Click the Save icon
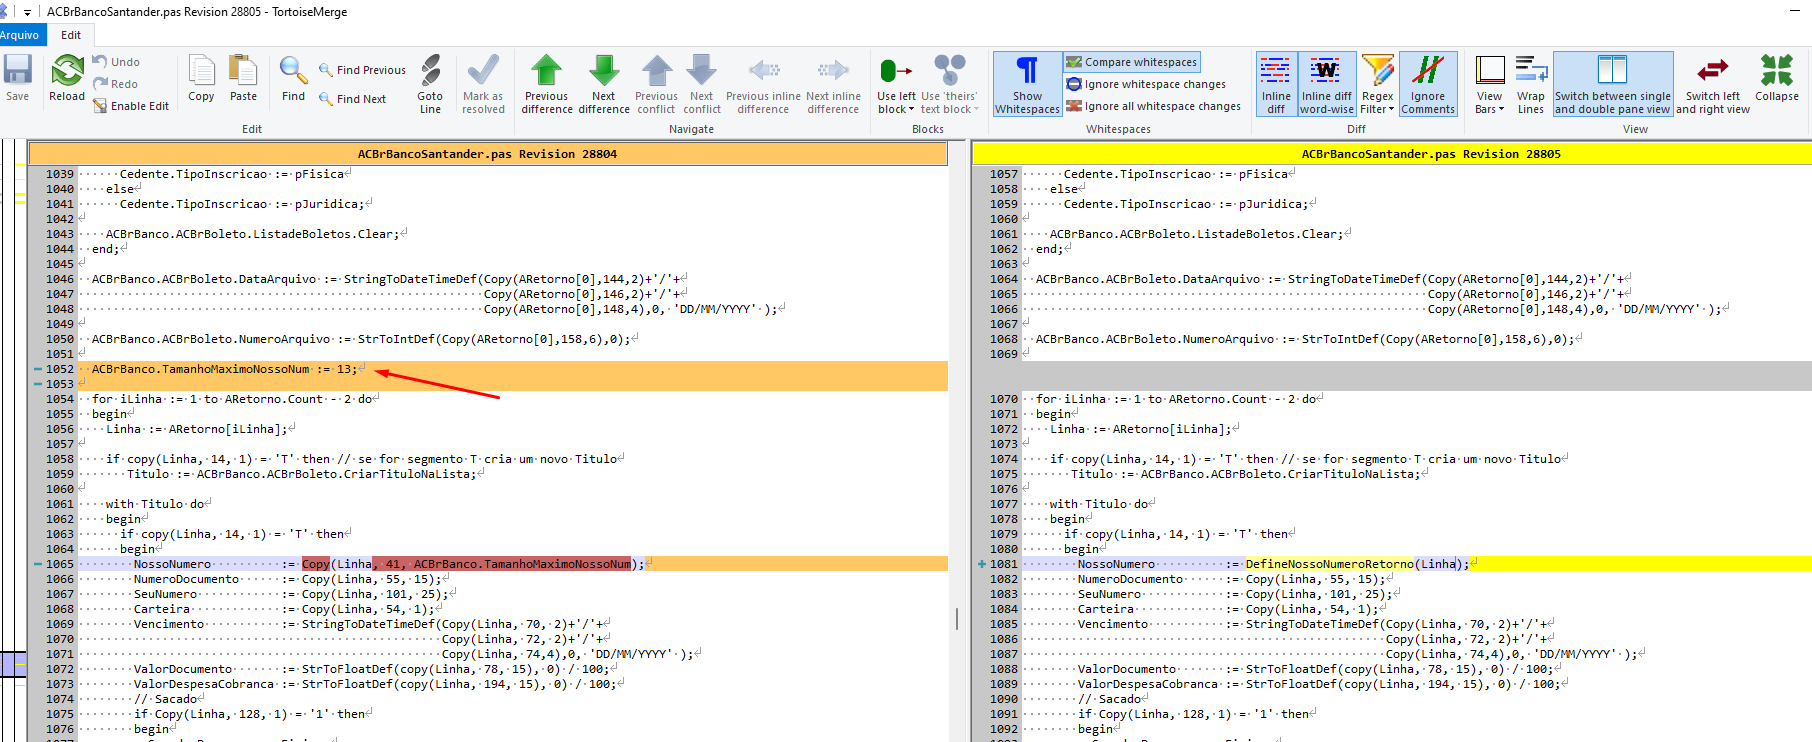The width and height of the screenshot is (1812, 742). click(x=17, y=78)
